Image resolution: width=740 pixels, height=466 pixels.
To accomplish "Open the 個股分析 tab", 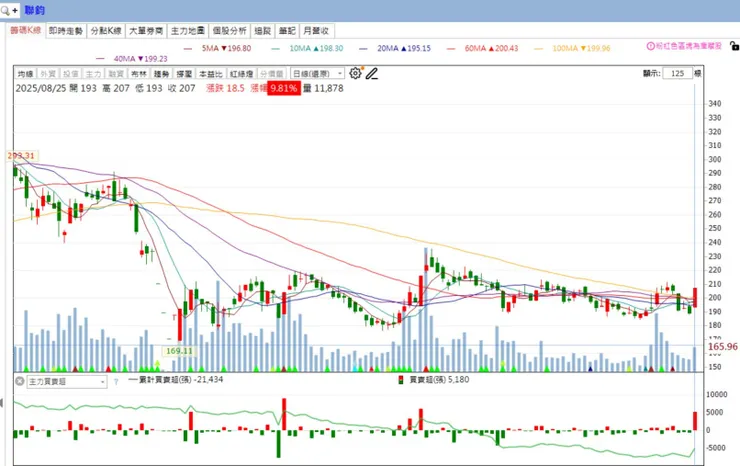I will tap(229, 31).
